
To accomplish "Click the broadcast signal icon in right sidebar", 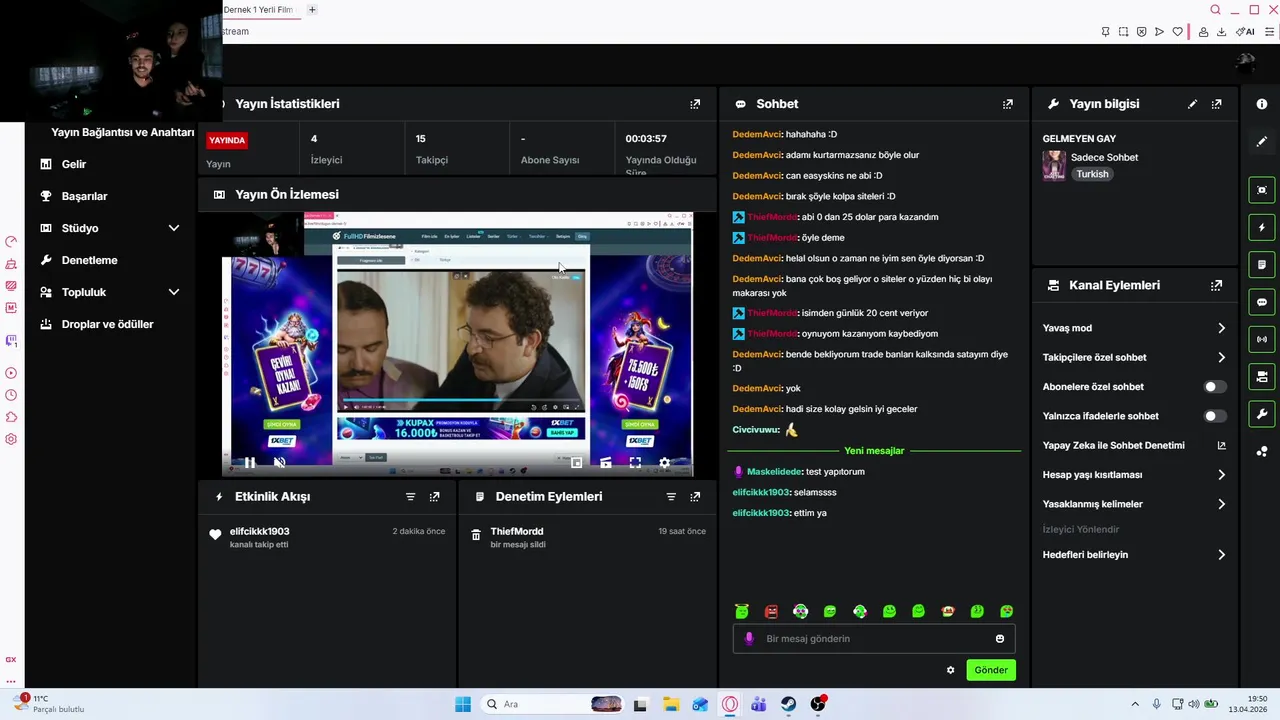I will click(1262, 339).
